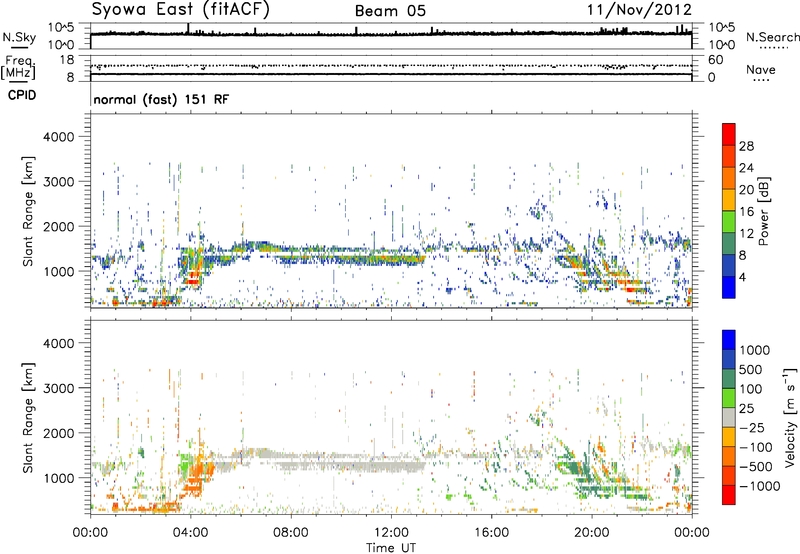
Task: Click the 'N.Sky' legend label
Action: pyautogui.click(x=19, y=37)
